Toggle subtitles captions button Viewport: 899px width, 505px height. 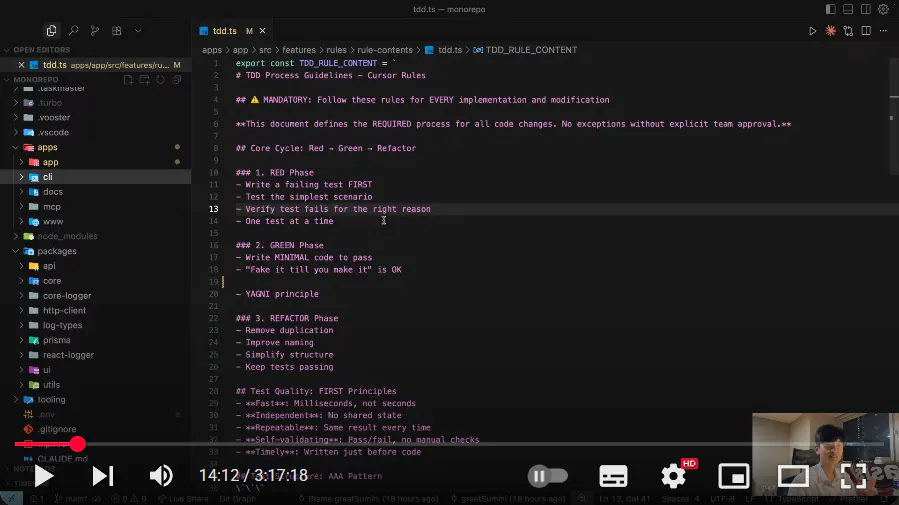[x=613, y=476]
